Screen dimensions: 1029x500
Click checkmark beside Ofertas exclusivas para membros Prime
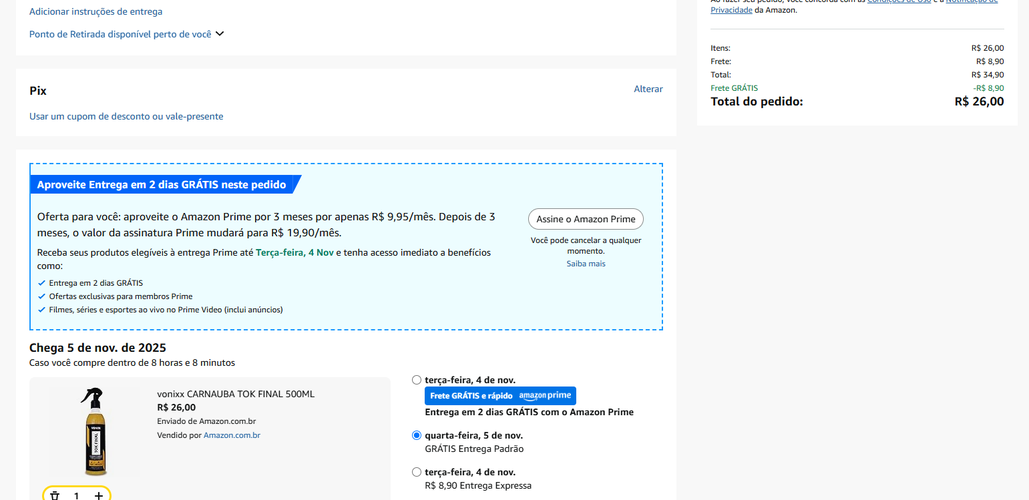point(42,297)
